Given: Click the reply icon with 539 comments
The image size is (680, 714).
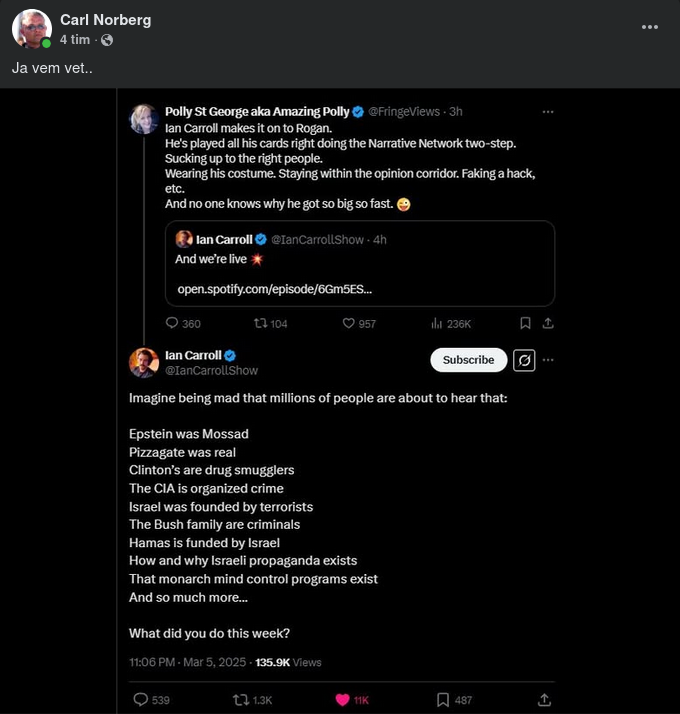Looking at the screenshot, I should pos(141,700).
